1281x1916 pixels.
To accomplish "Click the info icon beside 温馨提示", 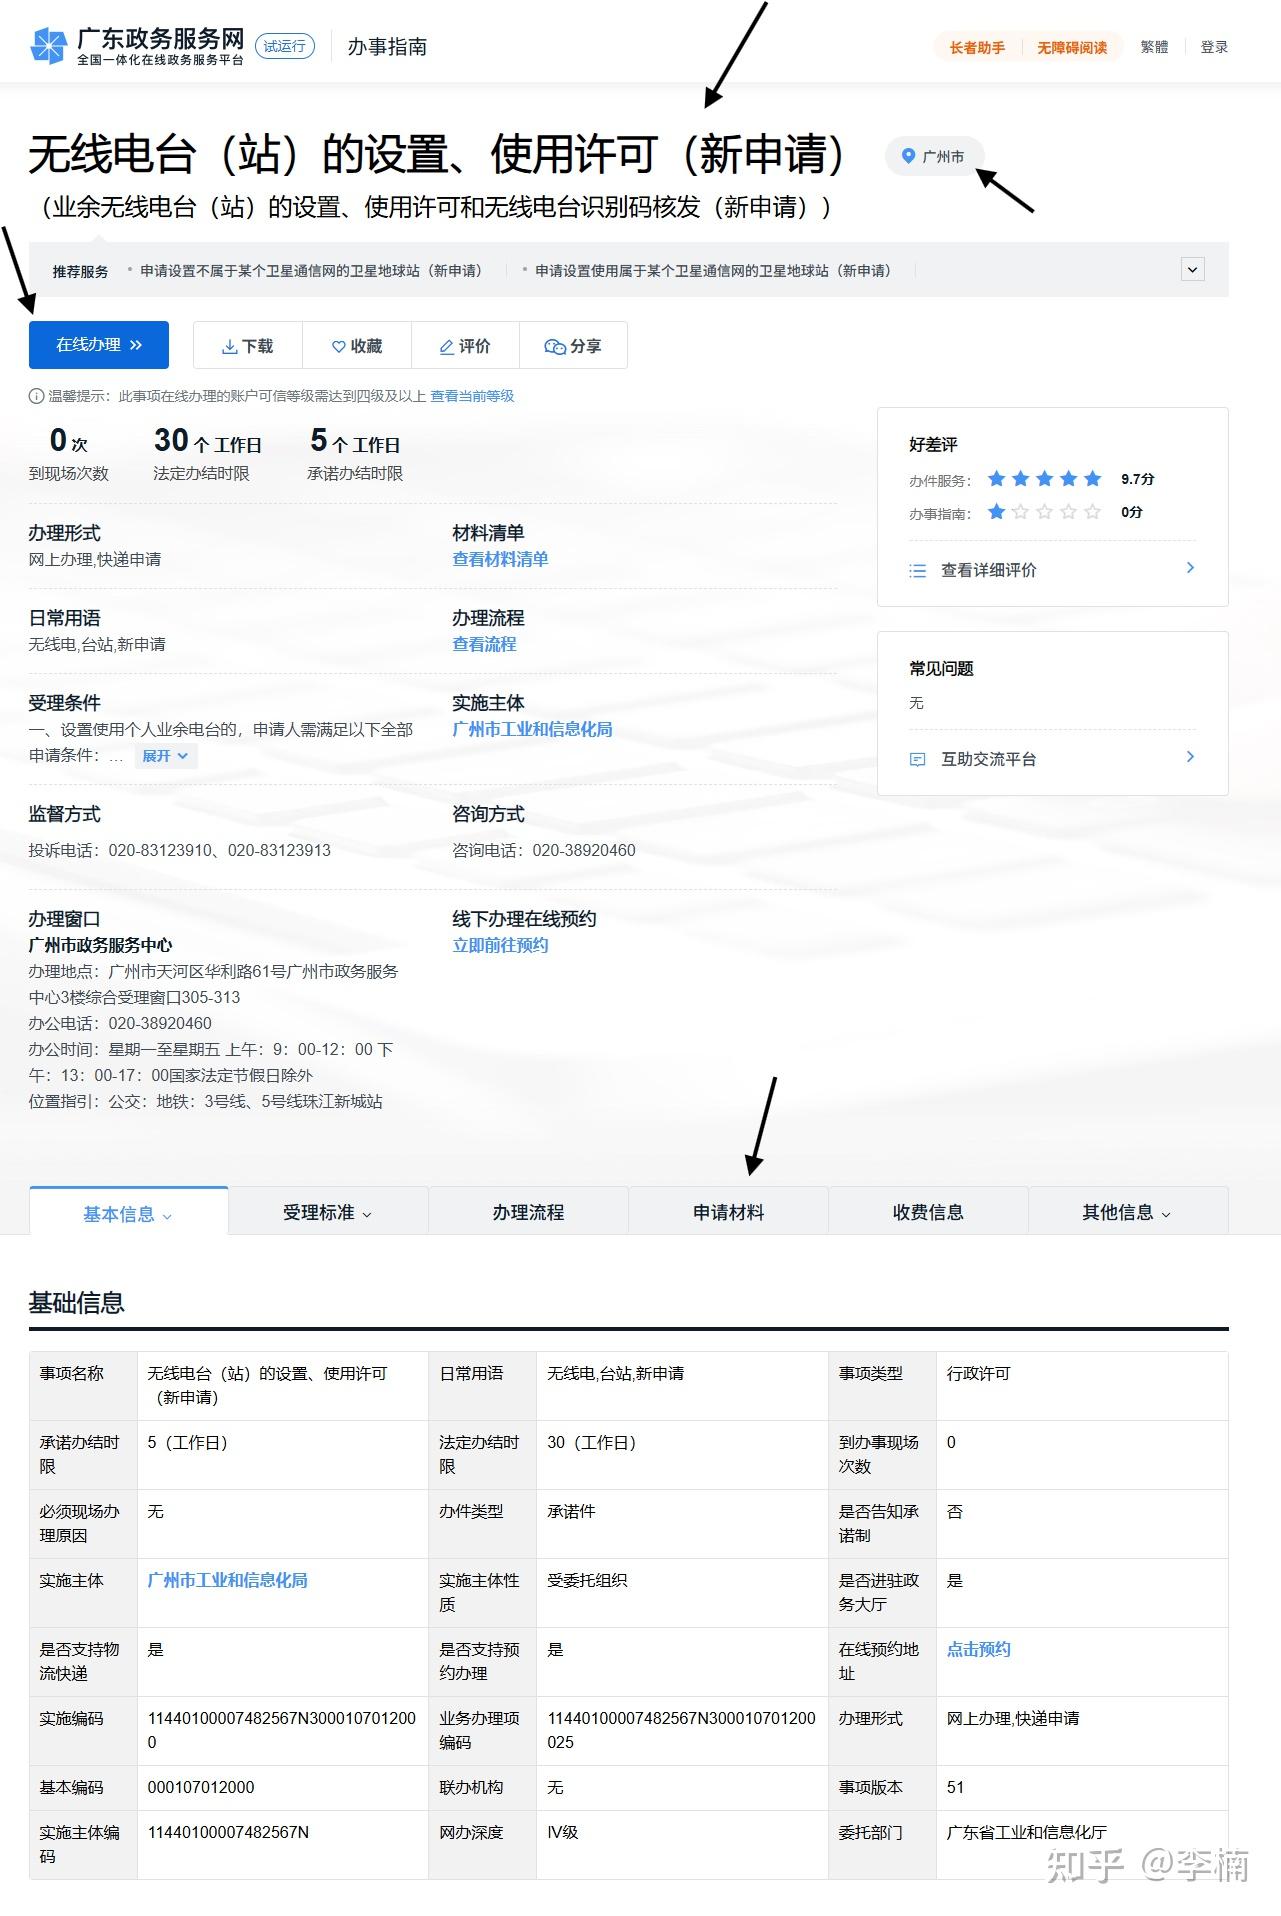I will click(36, 396).
